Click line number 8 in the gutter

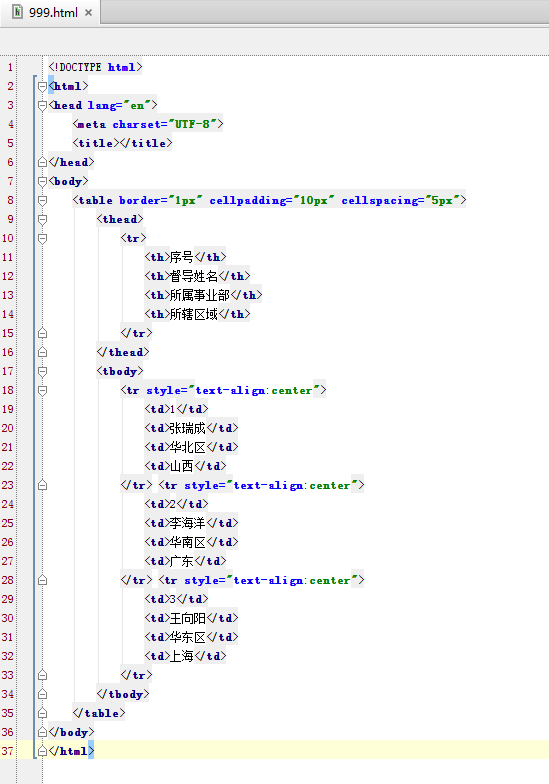click(10, 200)
